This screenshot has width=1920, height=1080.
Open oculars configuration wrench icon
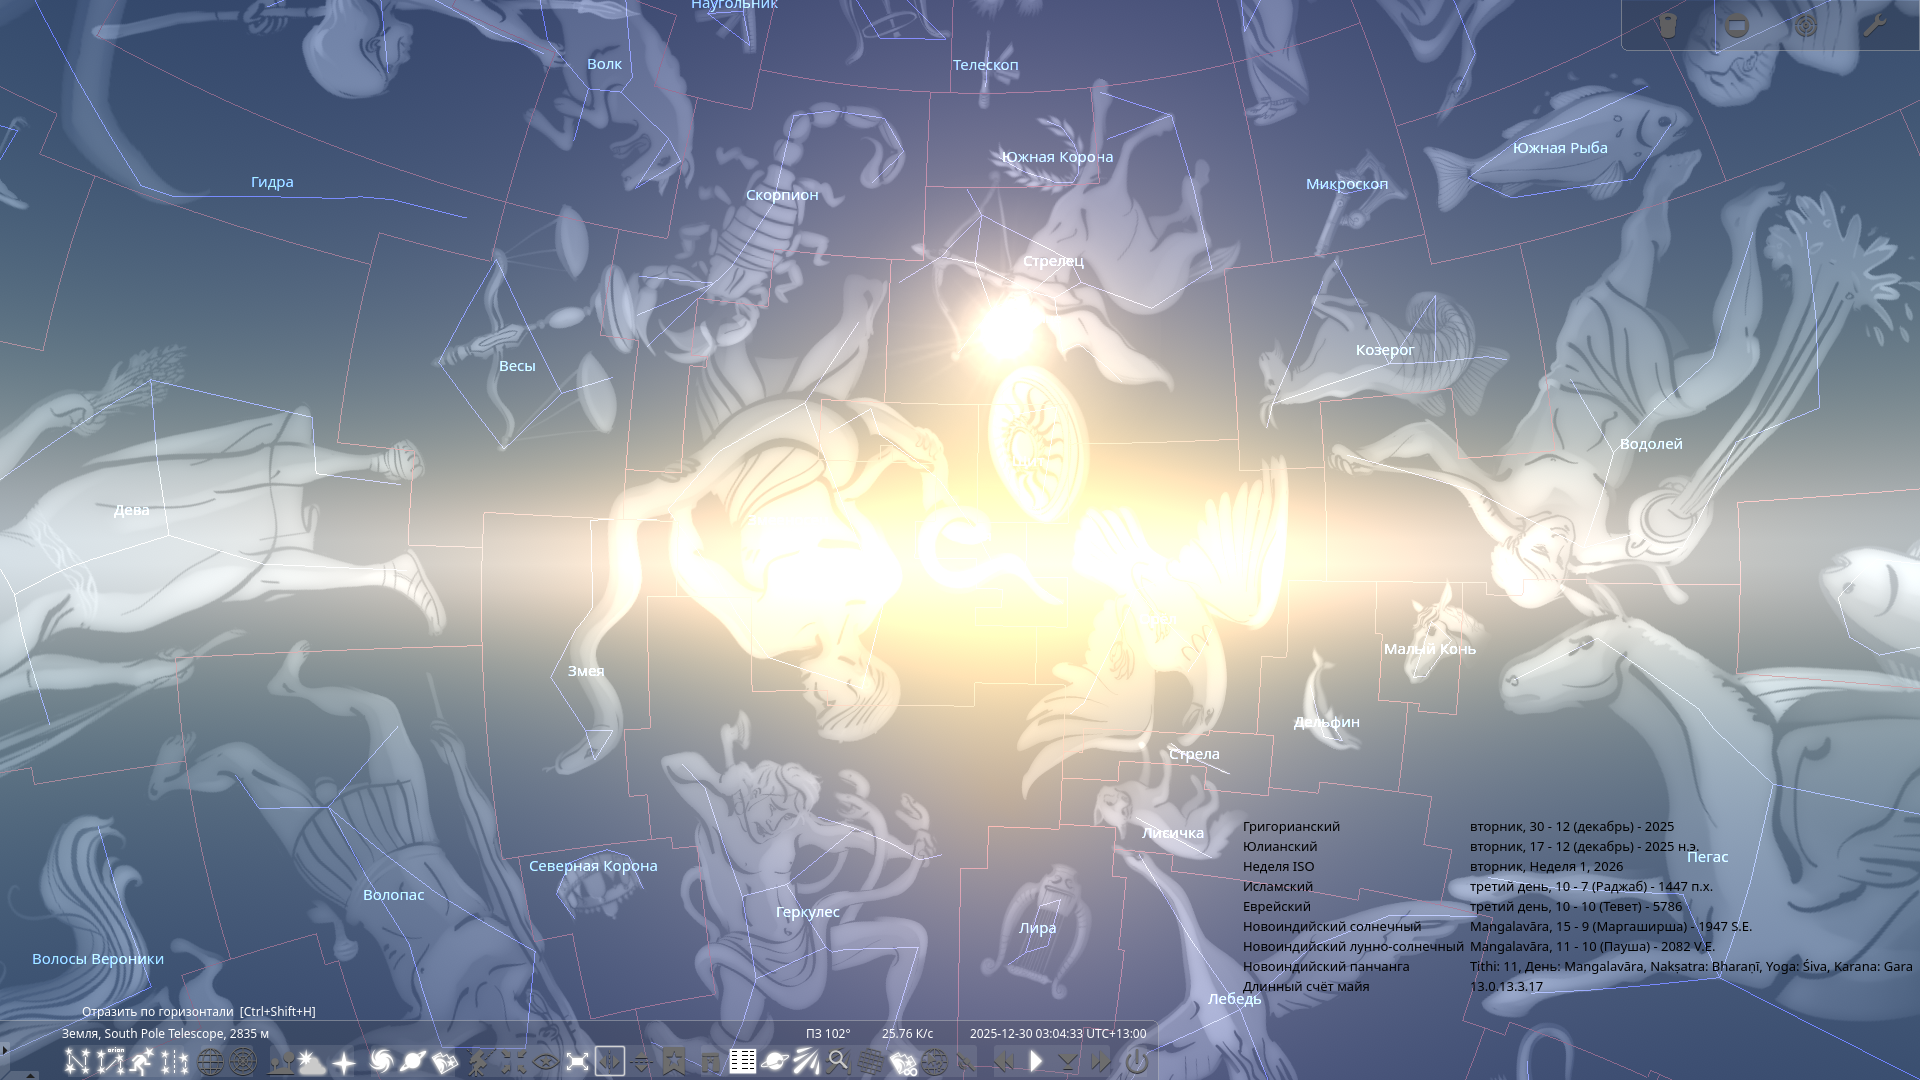pyautogui.click(x=1874, y=26)
